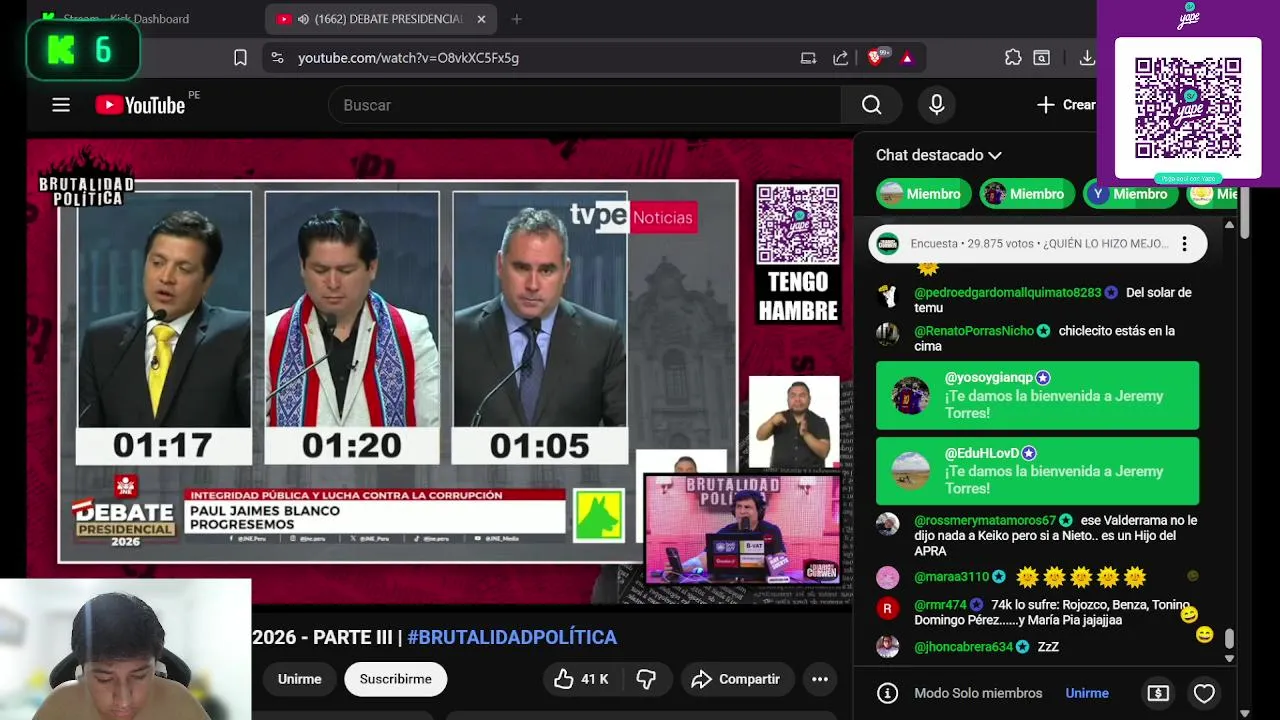Open a new browser tab

coord(516,19)
